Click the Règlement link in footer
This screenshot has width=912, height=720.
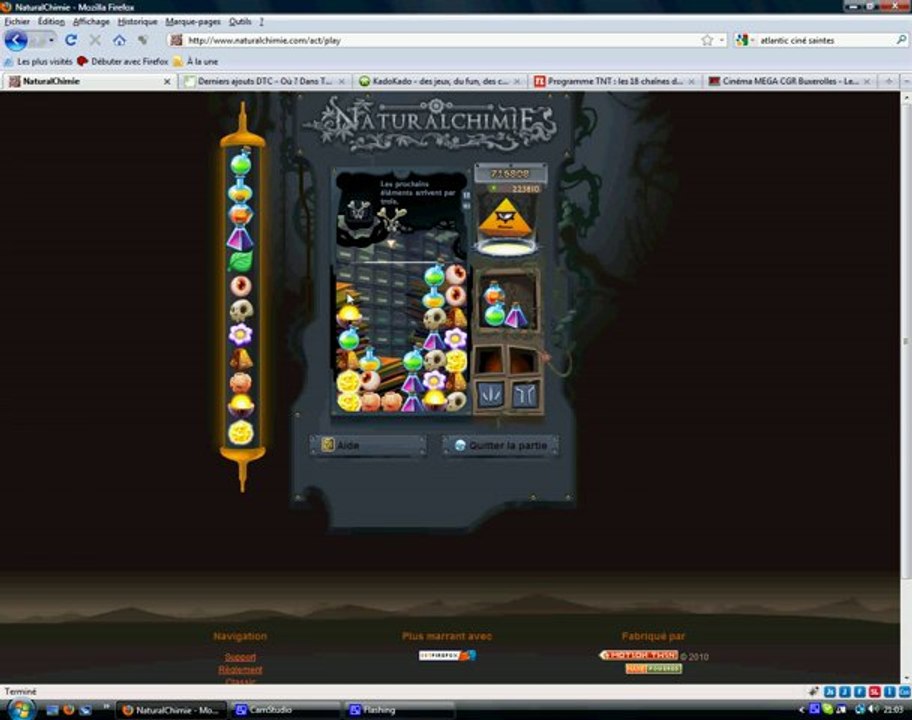tap(240, 670)
